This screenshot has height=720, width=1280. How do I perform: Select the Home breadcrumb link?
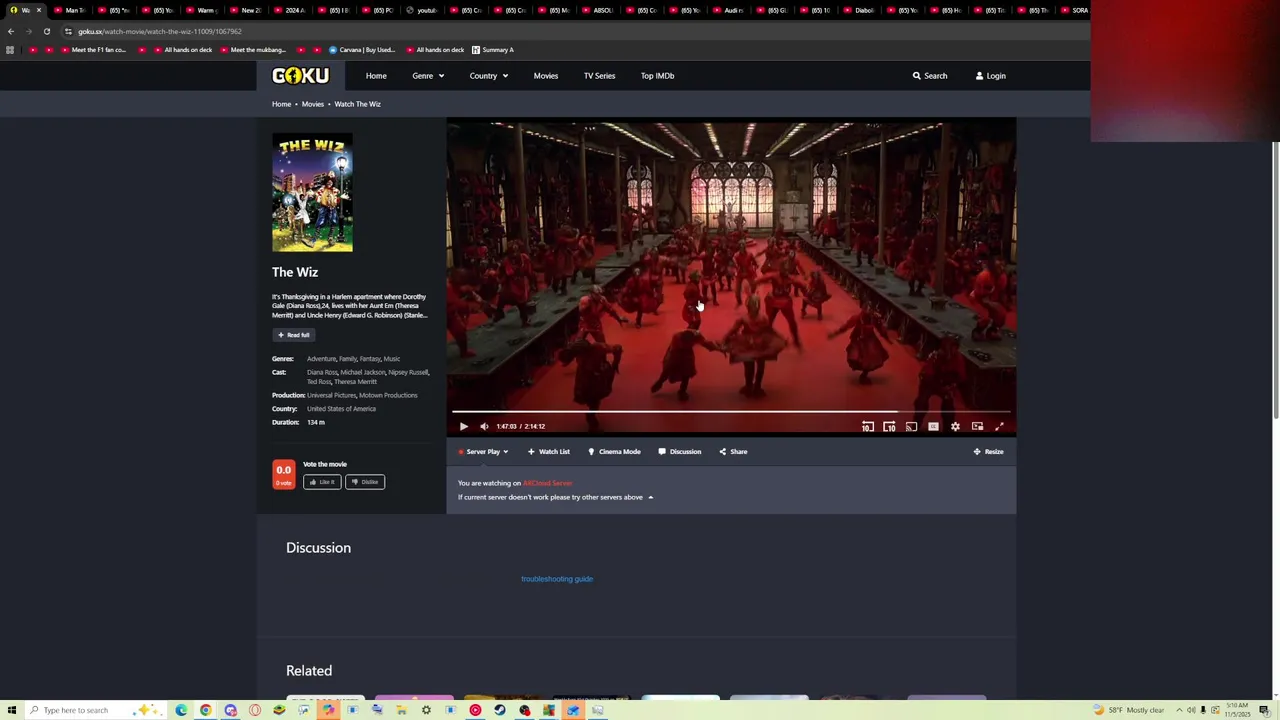(281, 104)
